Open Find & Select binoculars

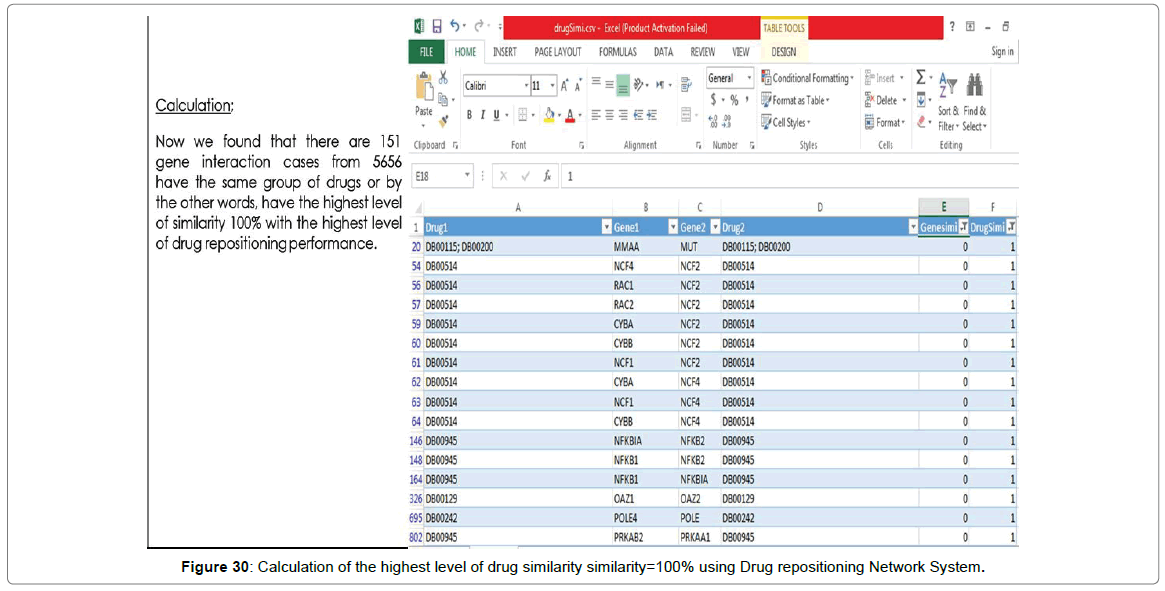(x=974, y=85)
